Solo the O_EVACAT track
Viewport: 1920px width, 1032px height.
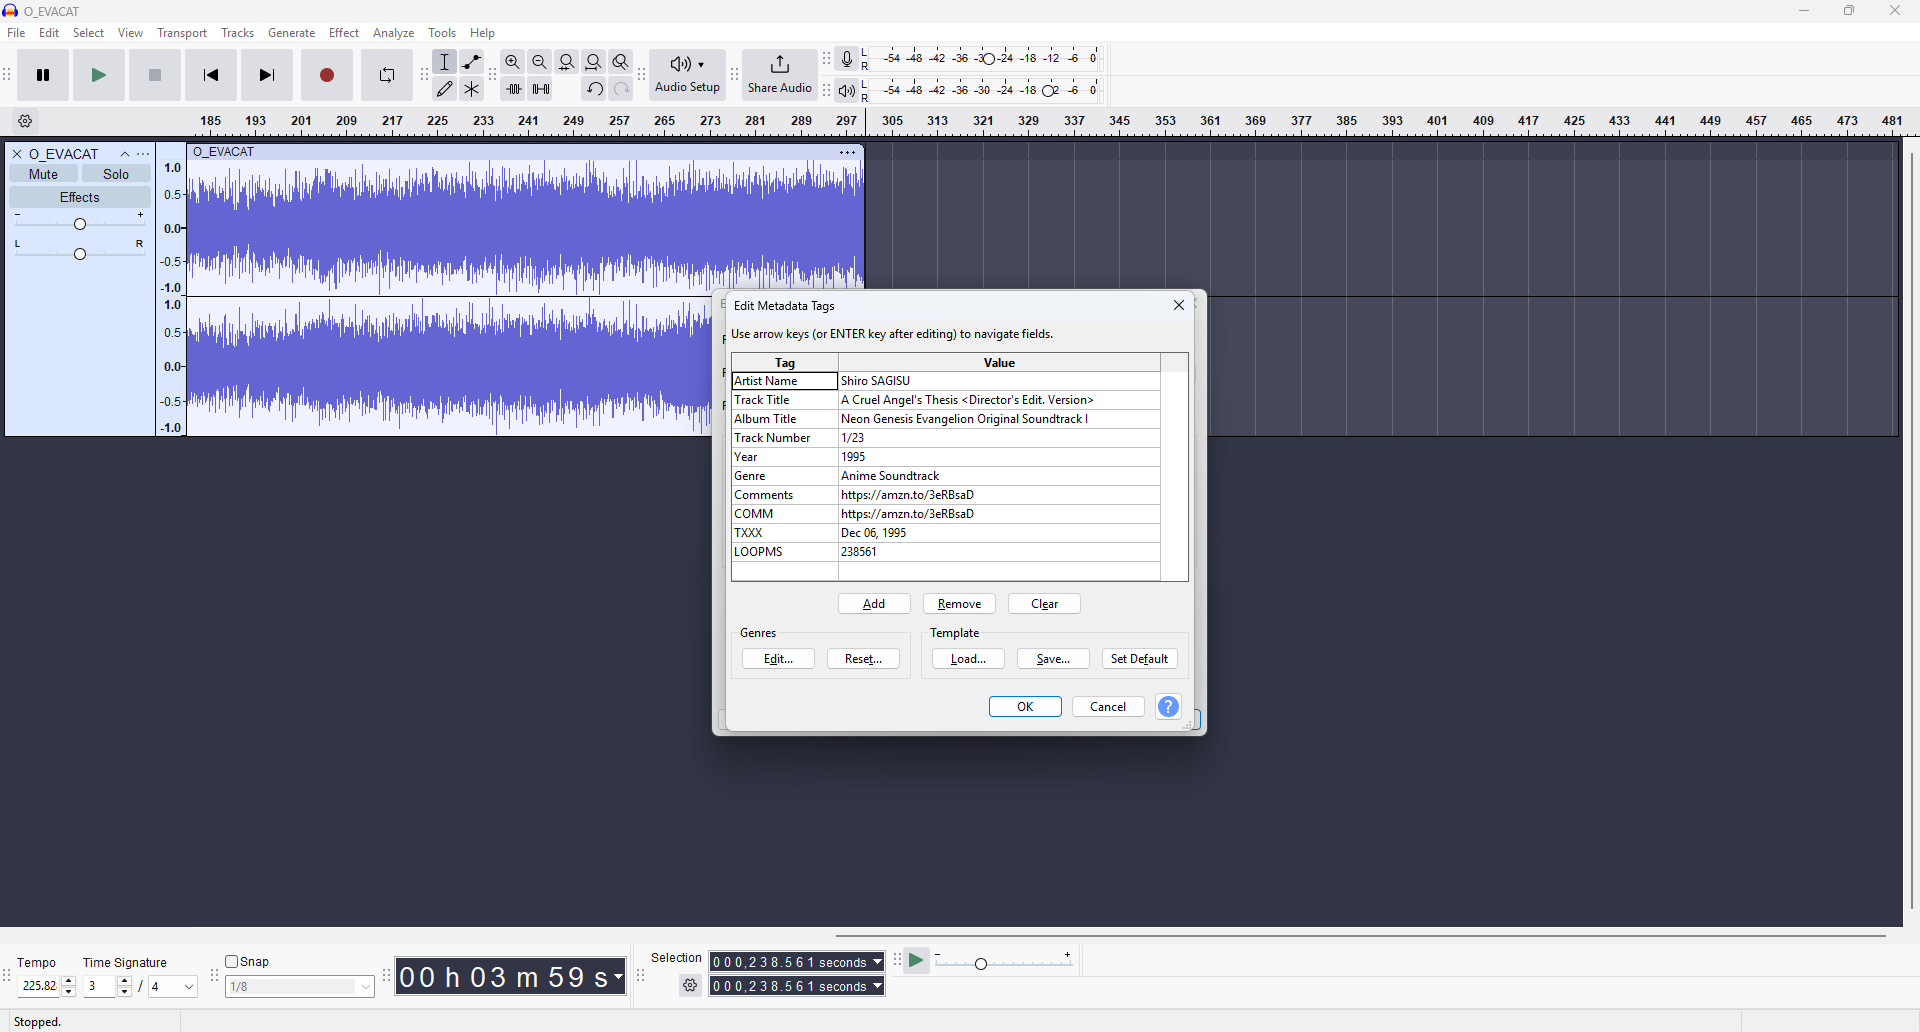click(116, 174)
